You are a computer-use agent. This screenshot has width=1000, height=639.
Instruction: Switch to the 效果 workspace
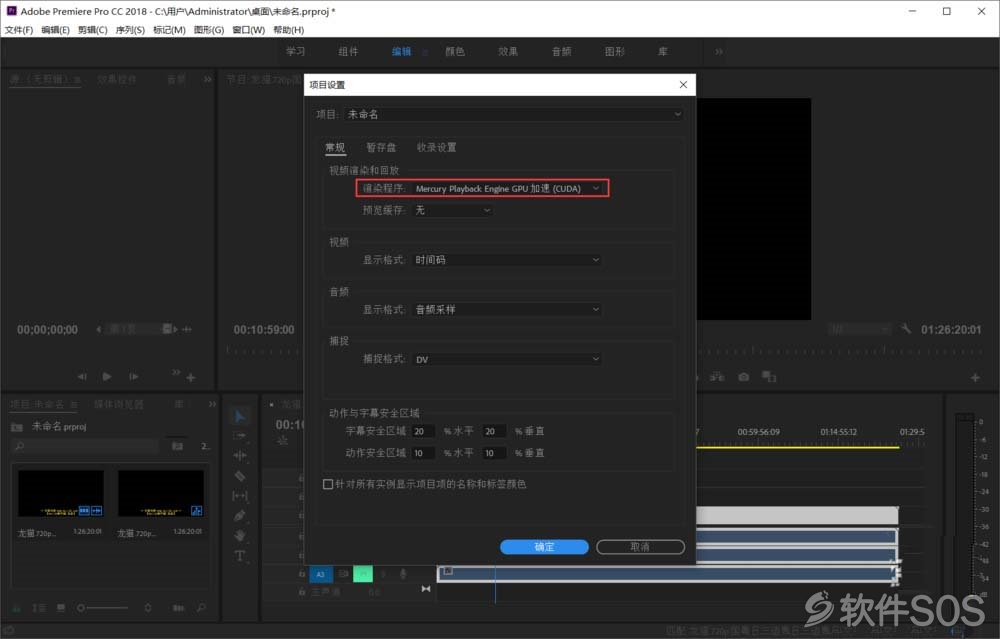point(508,52)
